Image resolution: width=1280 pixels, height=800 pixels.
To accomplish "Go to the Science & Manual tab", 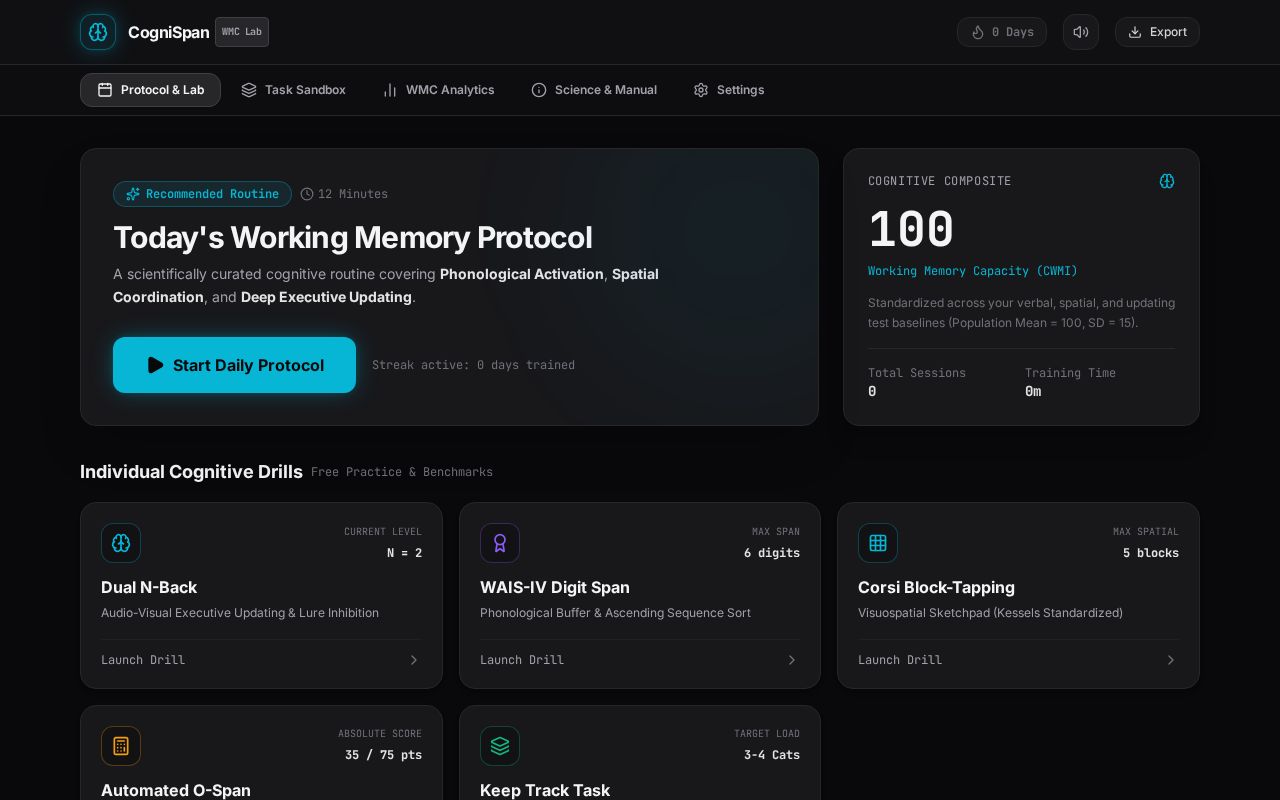I will (594, 90).
